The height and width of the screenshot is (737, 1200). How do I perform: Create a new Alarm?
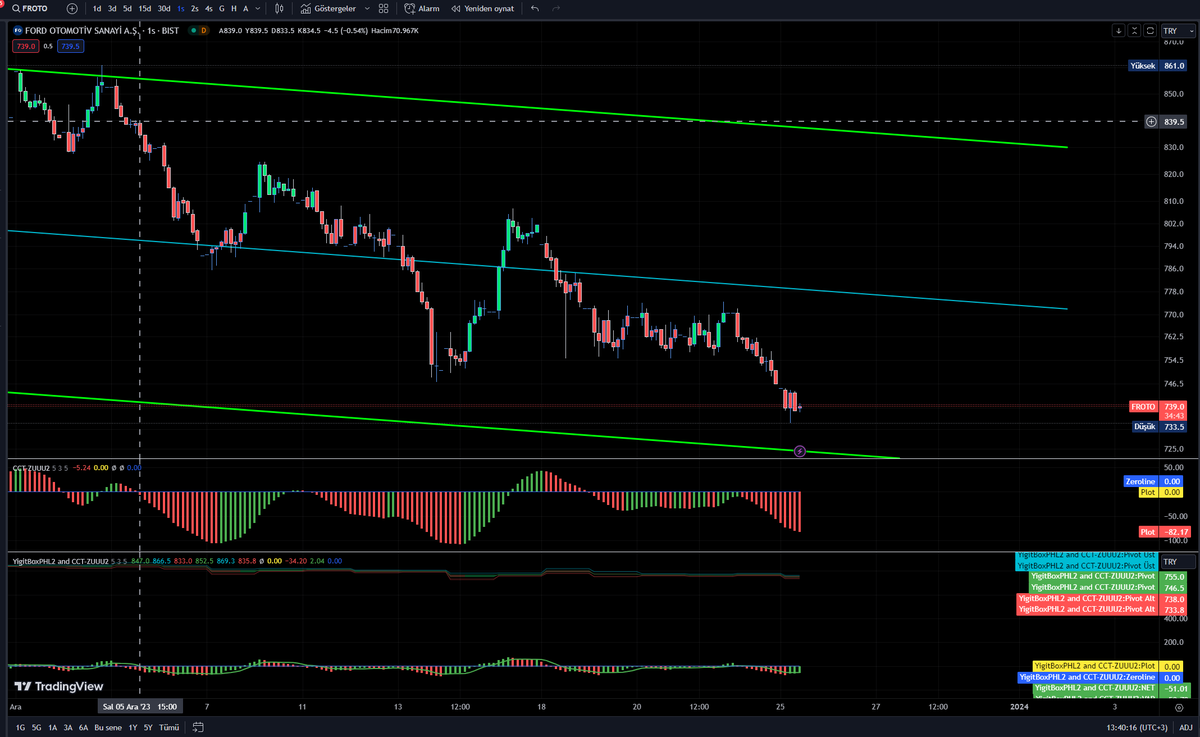(422, 8)
